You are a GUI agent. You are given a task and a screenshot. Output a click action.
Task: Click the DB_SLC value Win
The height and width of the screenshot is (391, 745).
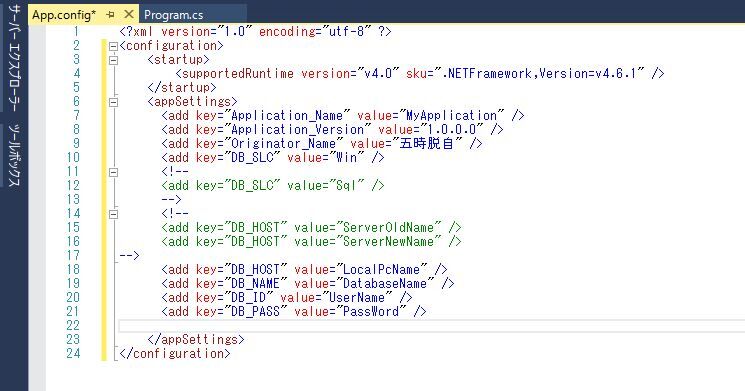click(x=346, y=157)
